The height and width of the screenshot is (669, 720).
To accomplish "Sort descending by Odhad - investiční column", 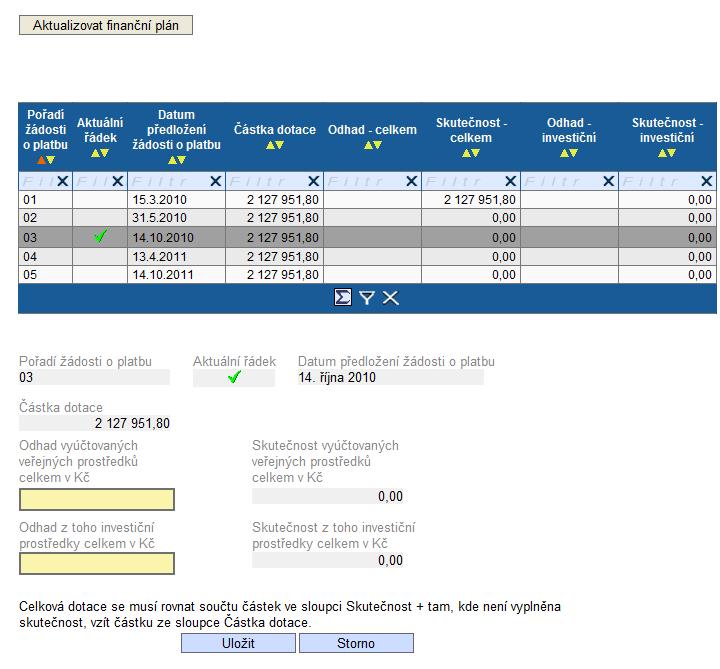I will (574, 153).
